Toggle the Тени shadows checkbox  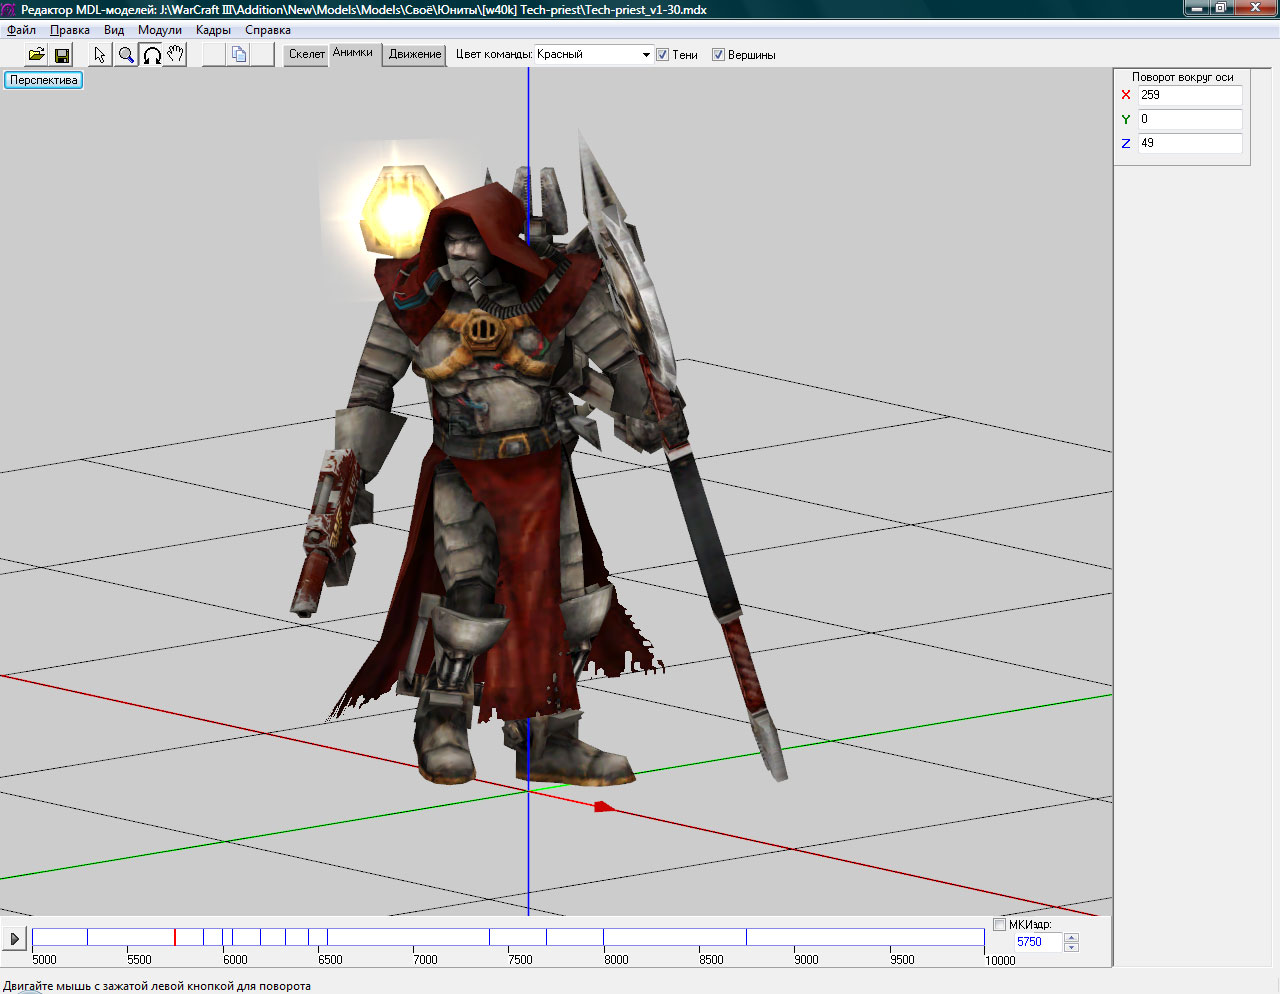[x=662, y=55]
